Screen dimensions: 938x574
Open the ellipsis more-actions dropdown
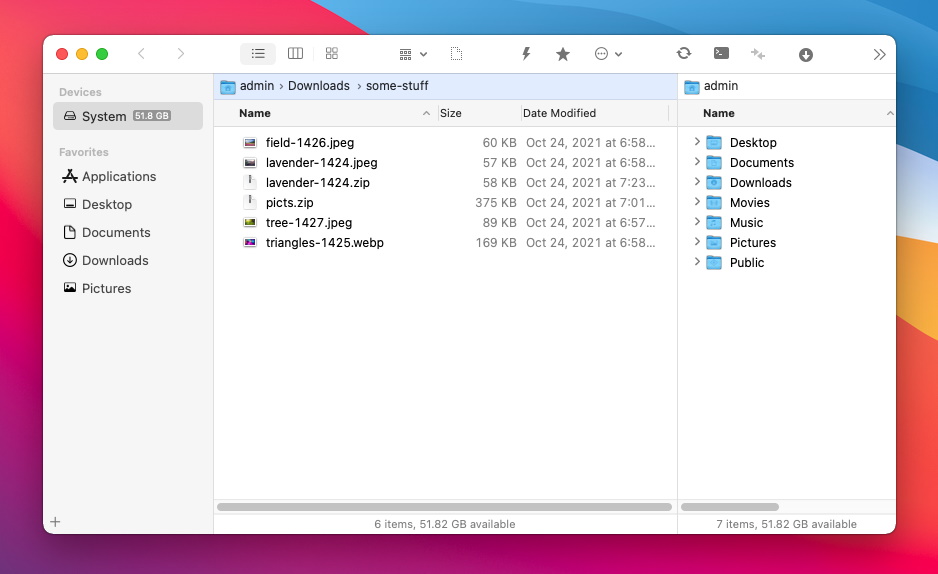pyautogui.click(x=608, y=54)
